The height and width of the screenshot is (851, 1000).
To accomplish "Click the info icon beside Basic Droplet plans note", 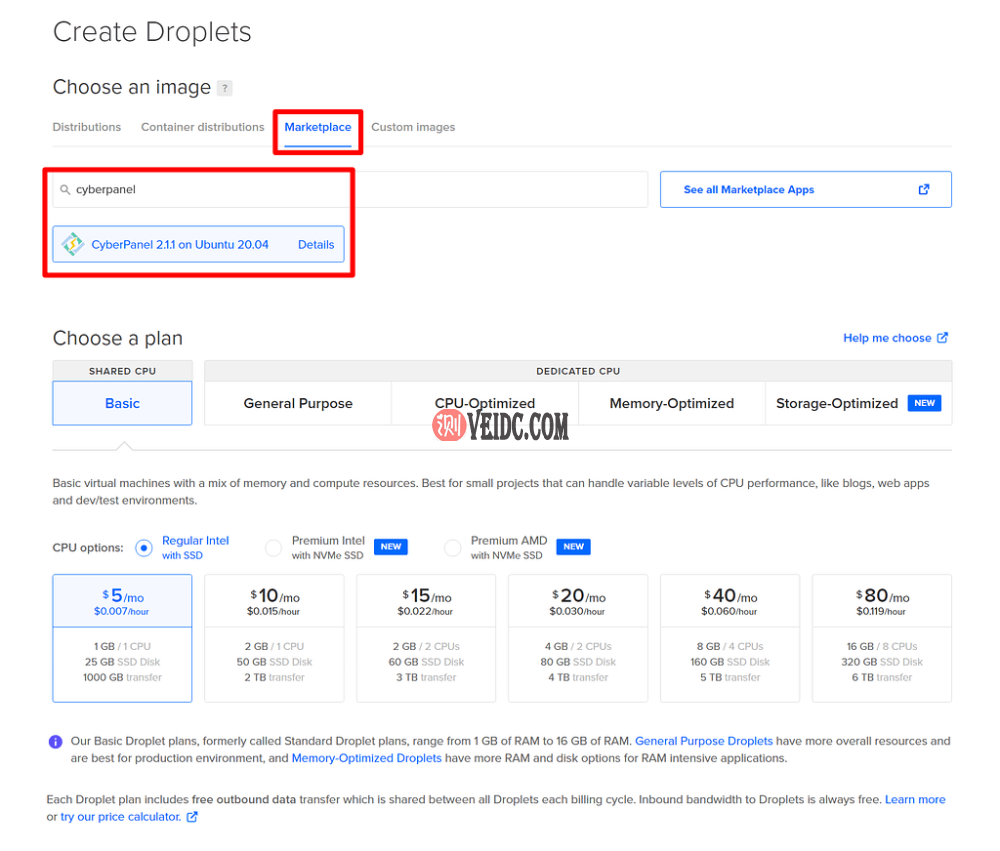I will (x=55, y=741).
